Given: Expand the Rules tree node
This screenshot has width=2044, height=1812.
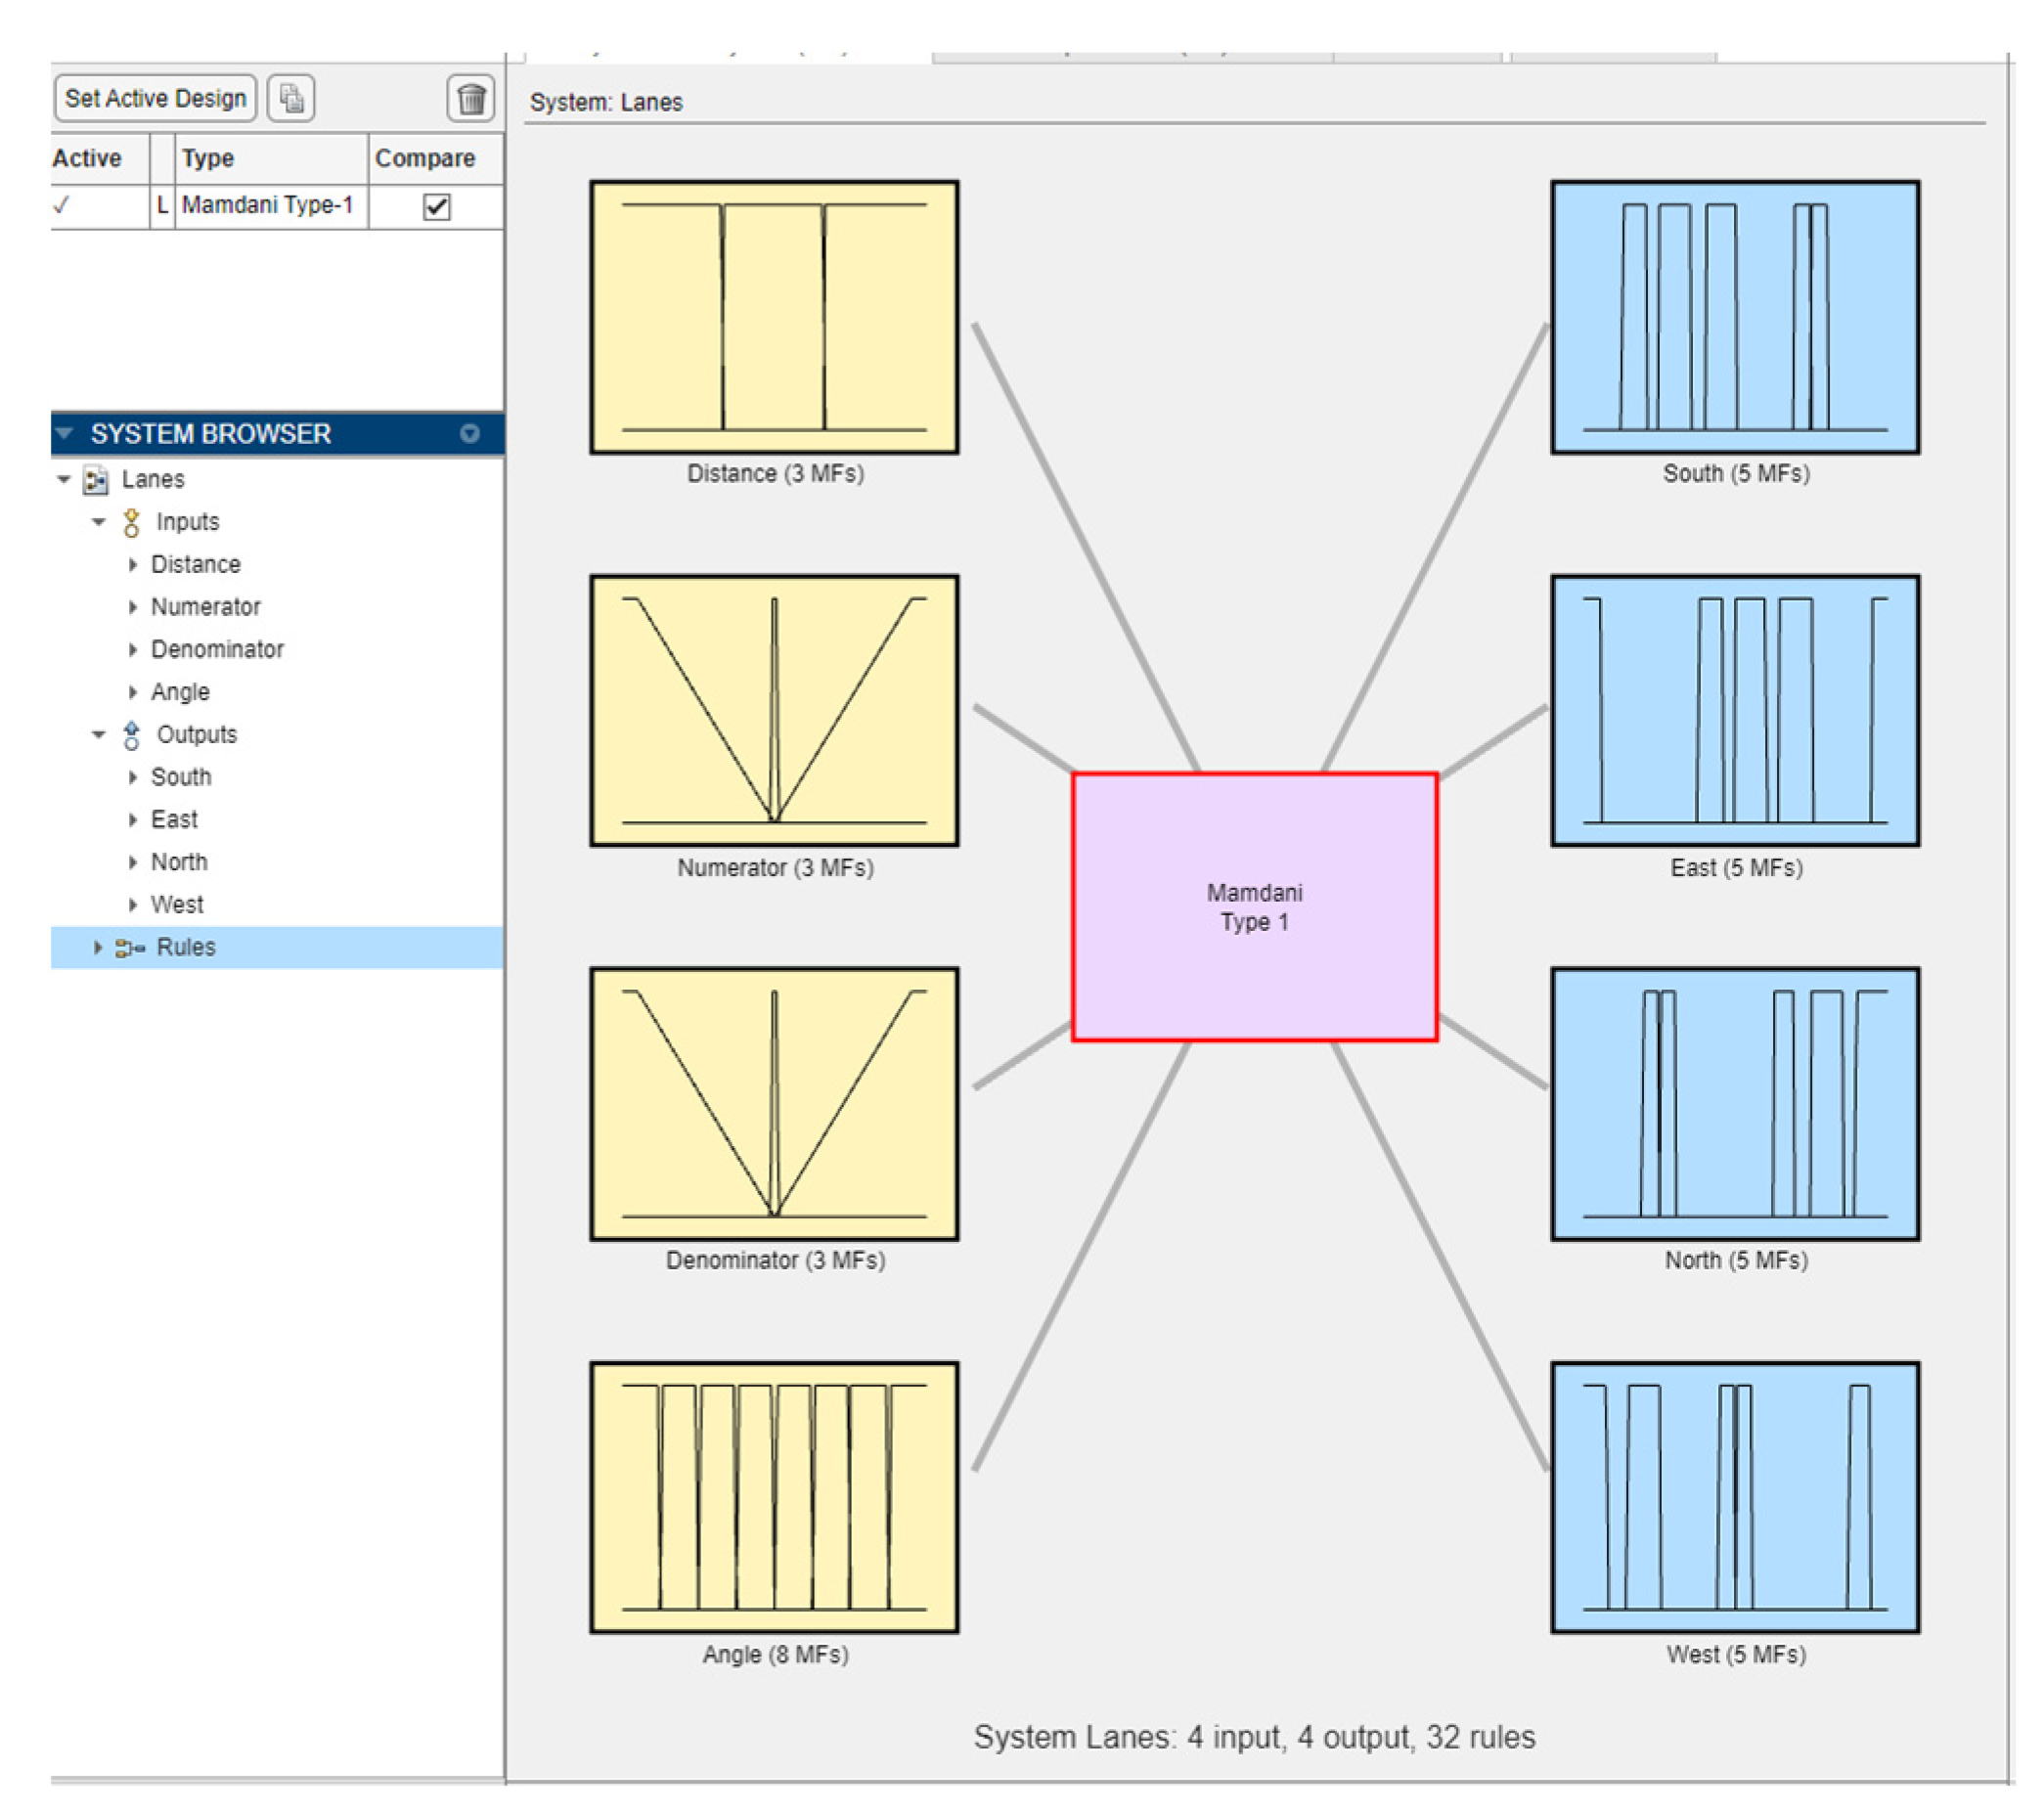Looking at the screenshot, I should tap(98, 948).
